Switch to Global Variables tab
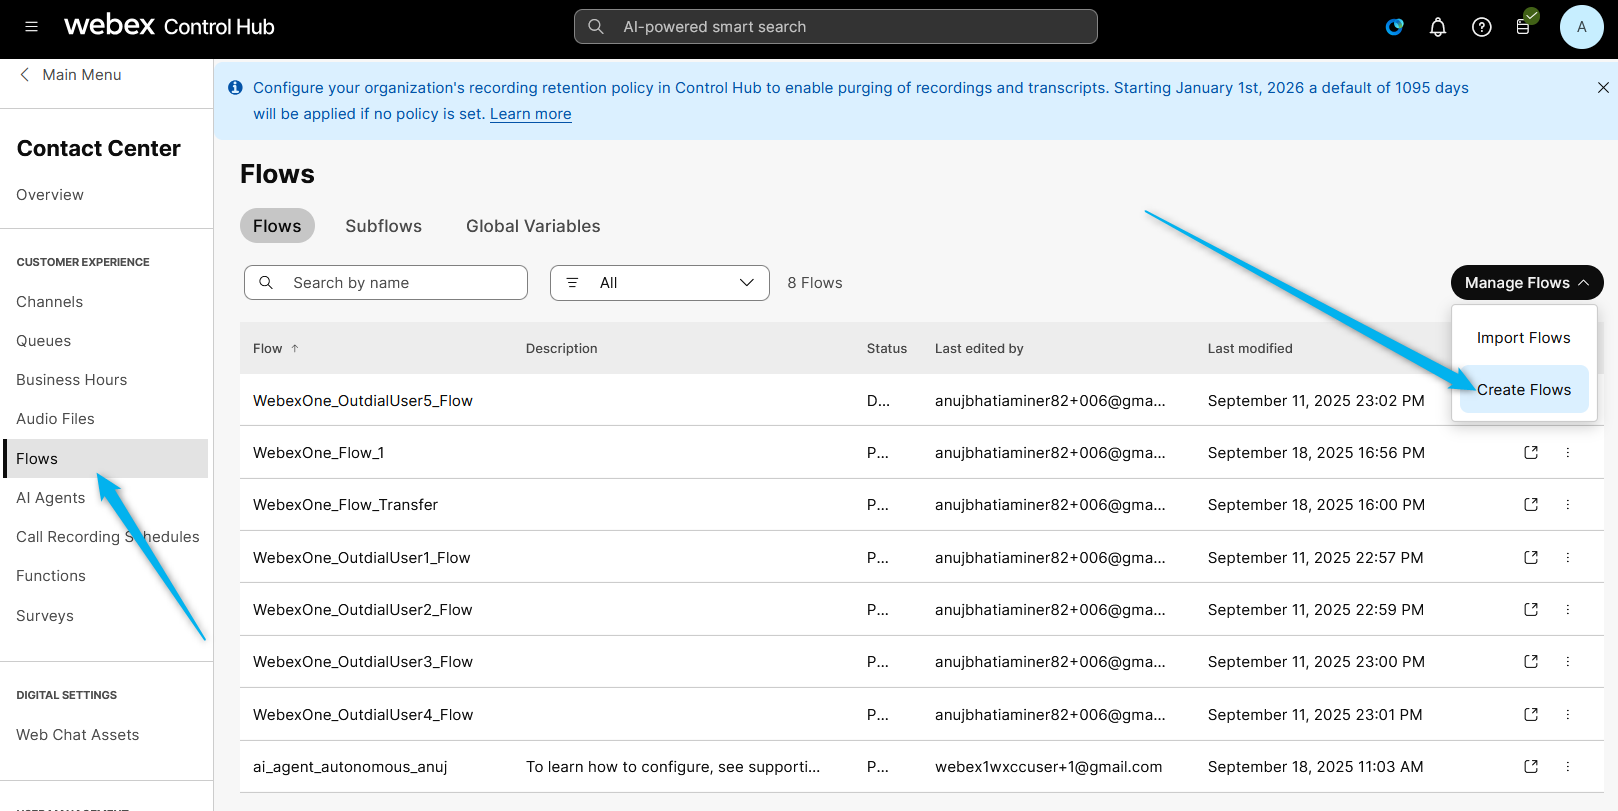 pyautogui.click(x=533, y=226)
